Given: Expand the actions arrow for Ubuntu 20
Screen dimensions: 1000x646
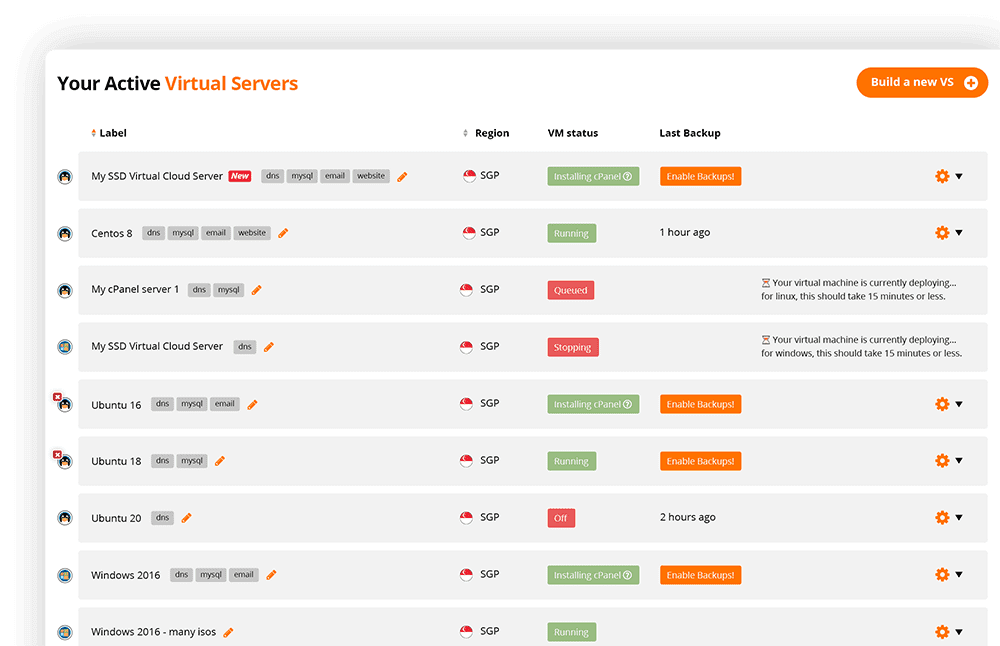Looking at the screenshot, I should pos(959,518).
